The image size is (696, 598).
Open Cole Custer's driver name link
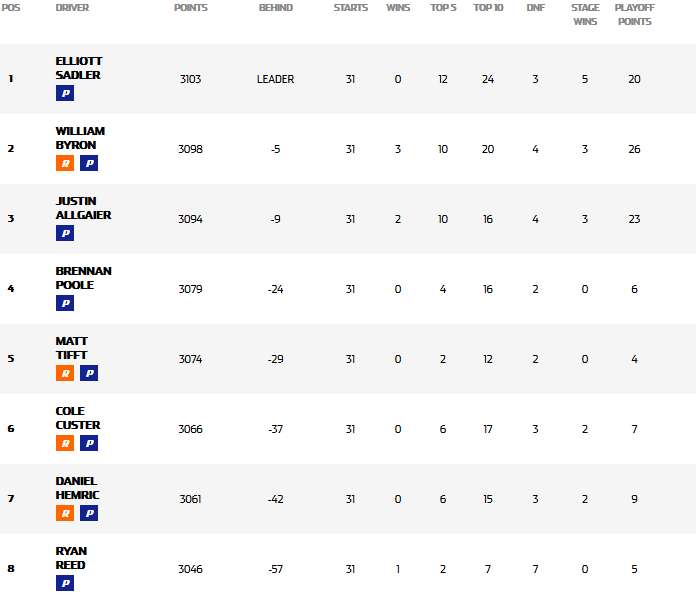77,418
